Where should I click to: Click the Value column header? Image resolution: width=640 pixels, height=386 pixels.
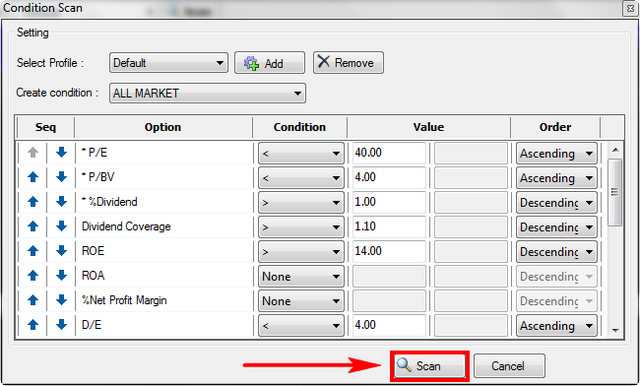[429, 127]
